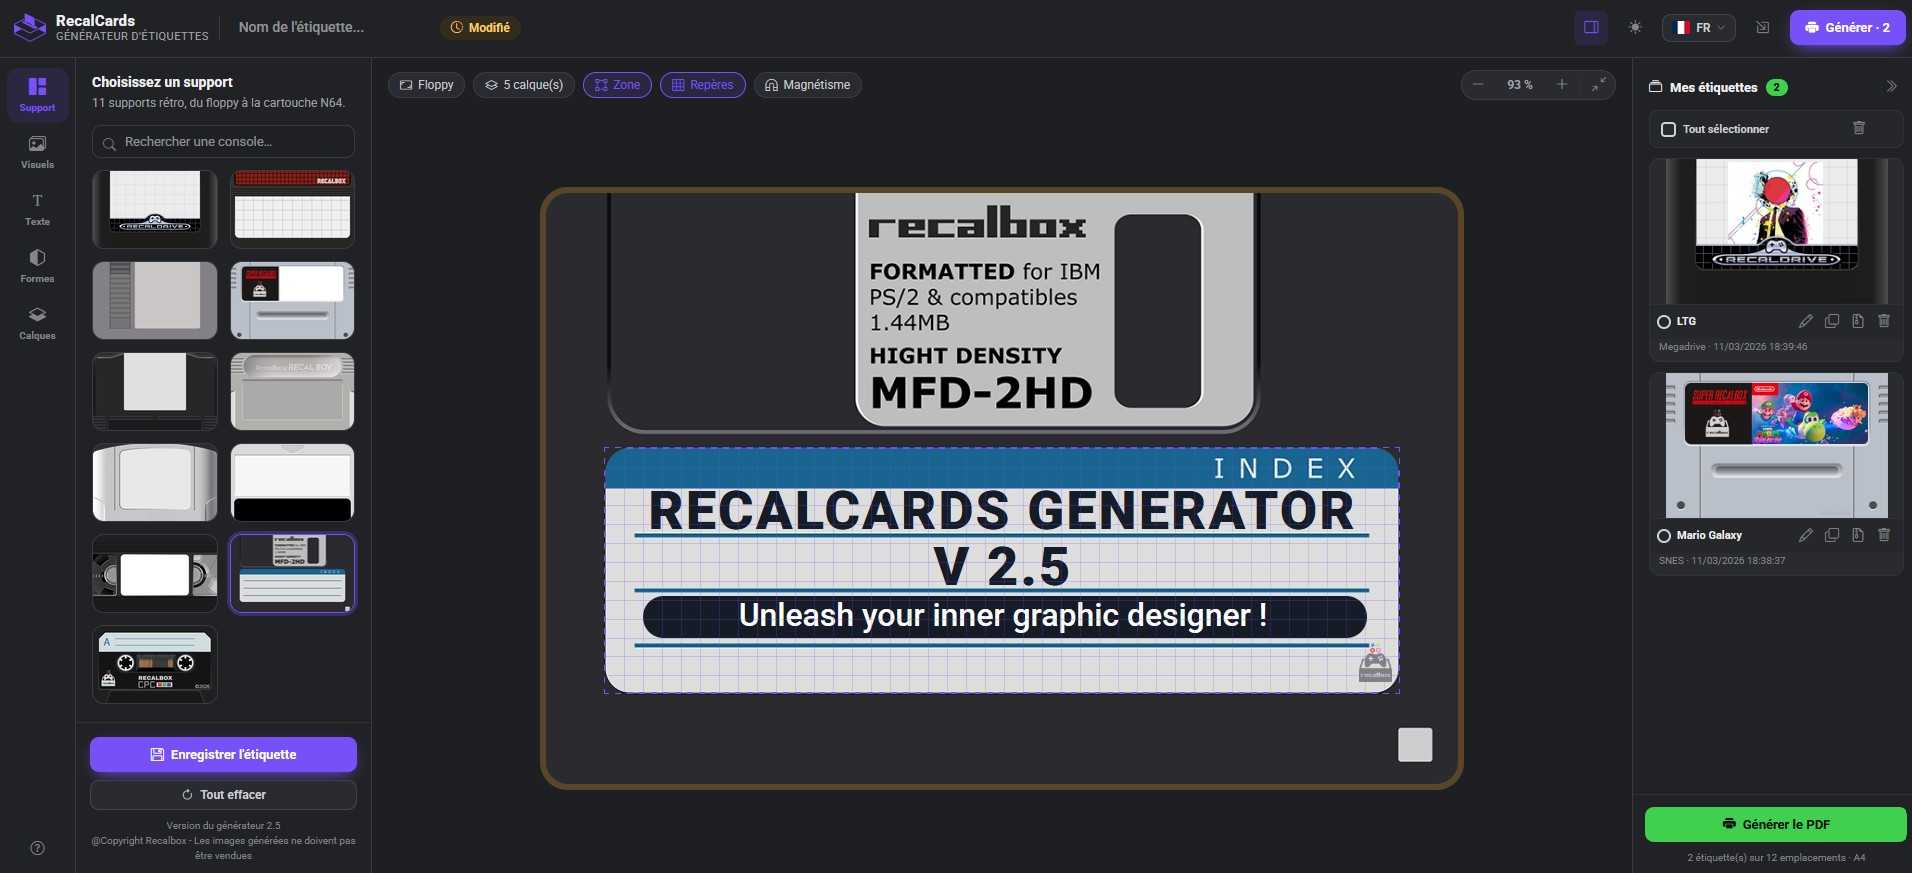
Task: Click the 'Modifié' status badge
Action: click(x=480, y=27)
